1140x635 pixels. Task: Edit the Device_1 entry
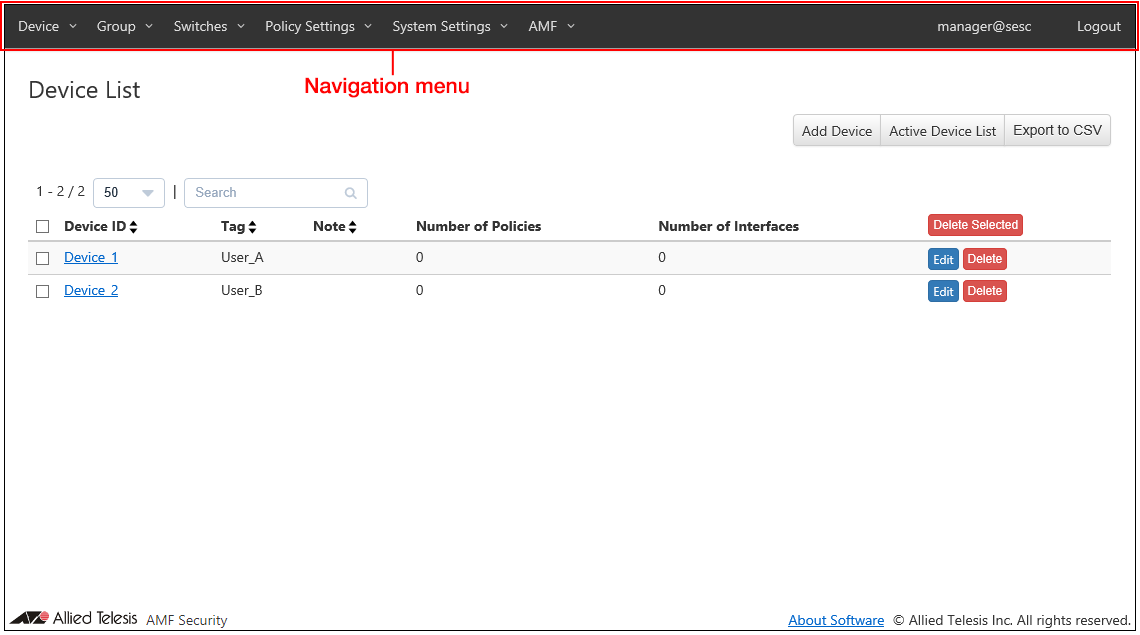click(x=943, y=259)
